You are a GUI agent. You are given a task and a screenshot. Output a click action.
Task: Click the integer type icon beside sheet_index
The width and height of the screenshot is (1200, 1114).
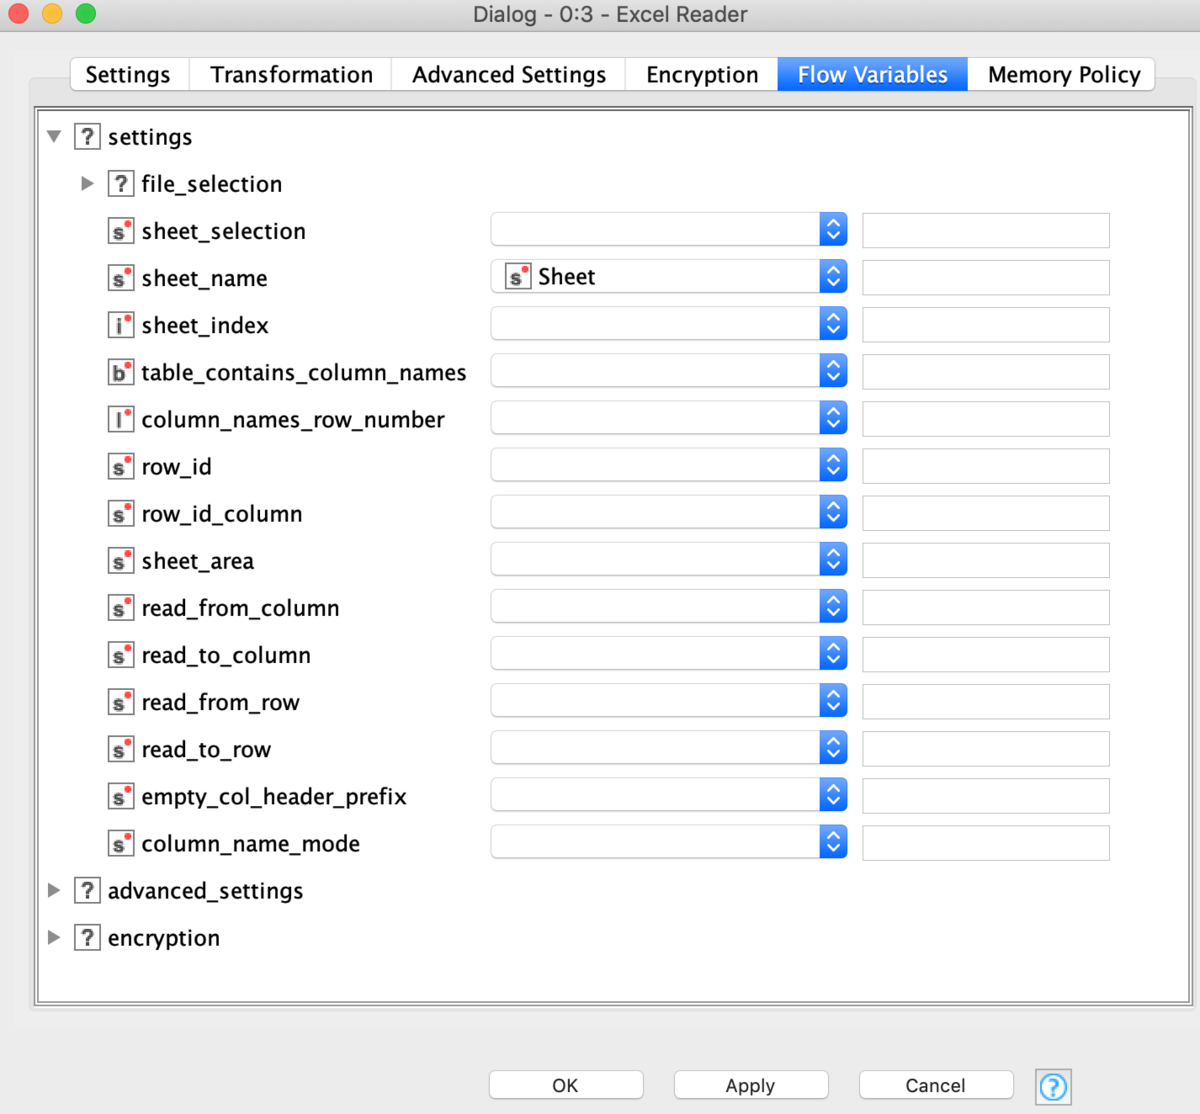pos(121,325)
